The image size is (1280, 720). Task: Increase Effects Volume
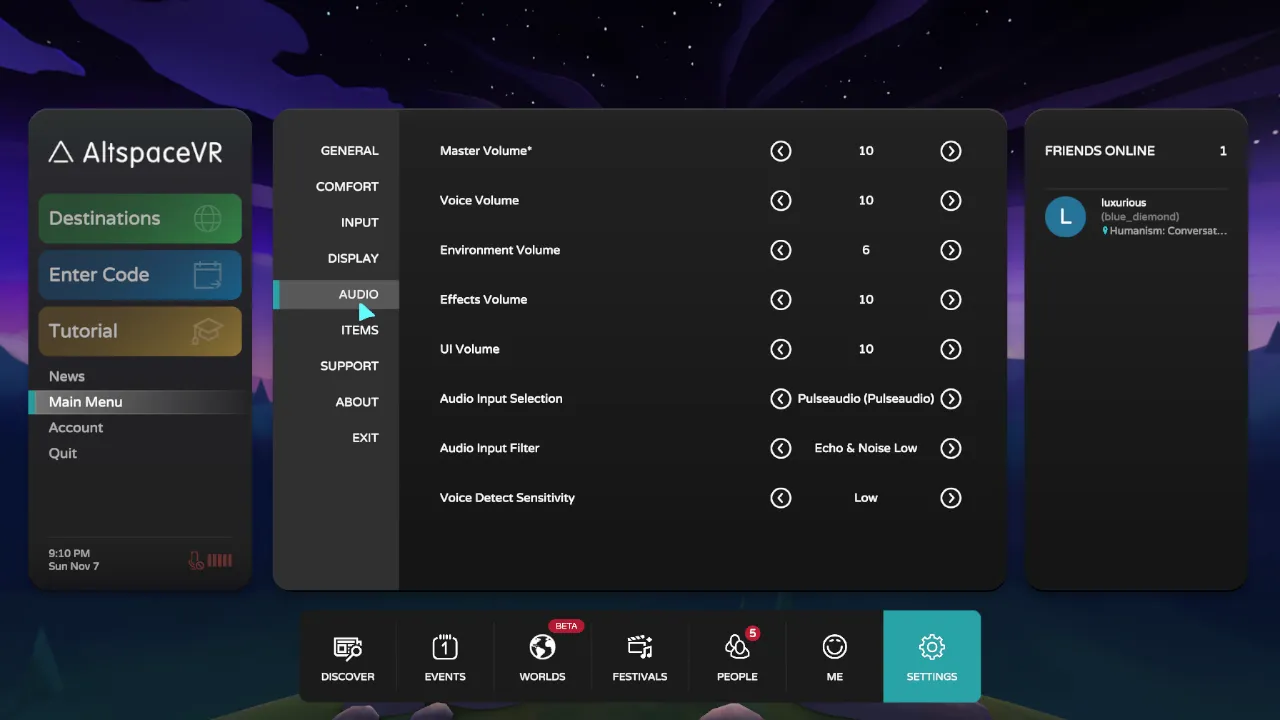pyautogui.click(x=951, y=300)
